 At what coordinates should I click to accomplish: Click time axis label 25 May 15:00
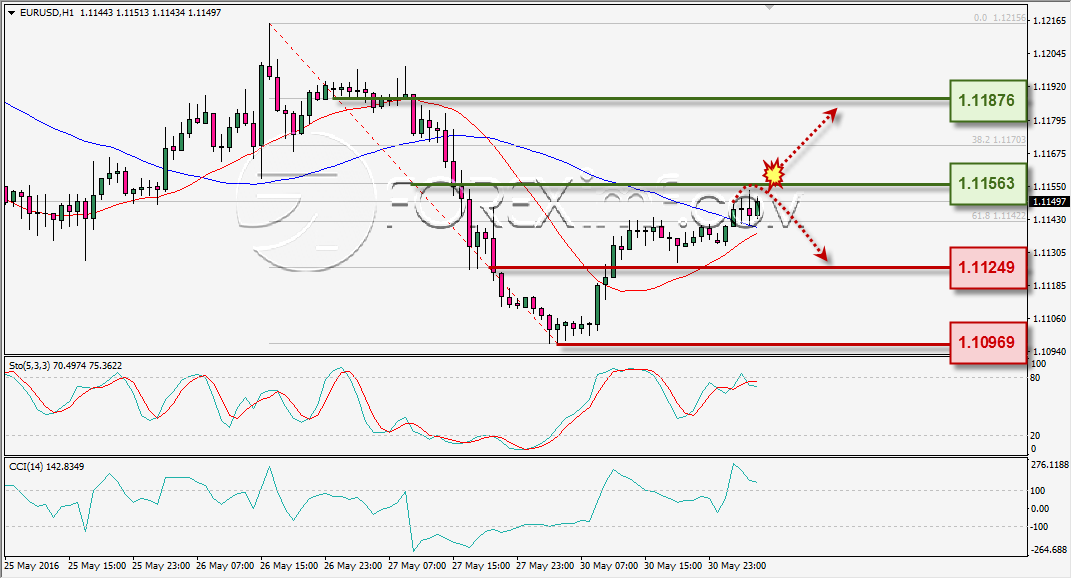97,566
